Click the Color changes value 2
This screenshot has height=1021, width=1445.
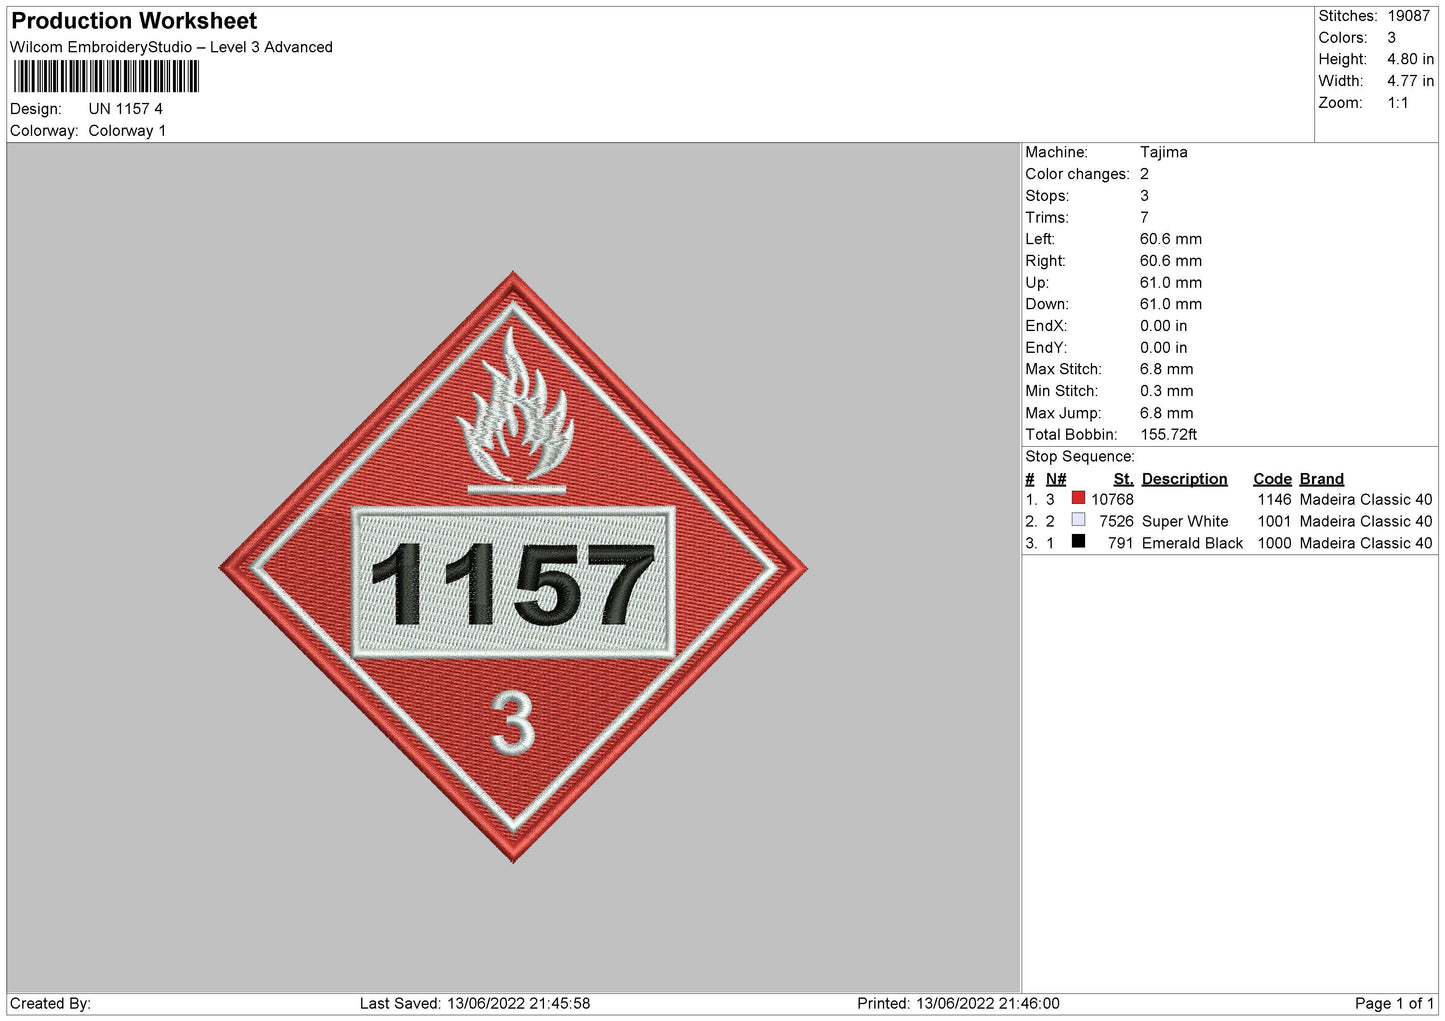tap(1145, 174)
